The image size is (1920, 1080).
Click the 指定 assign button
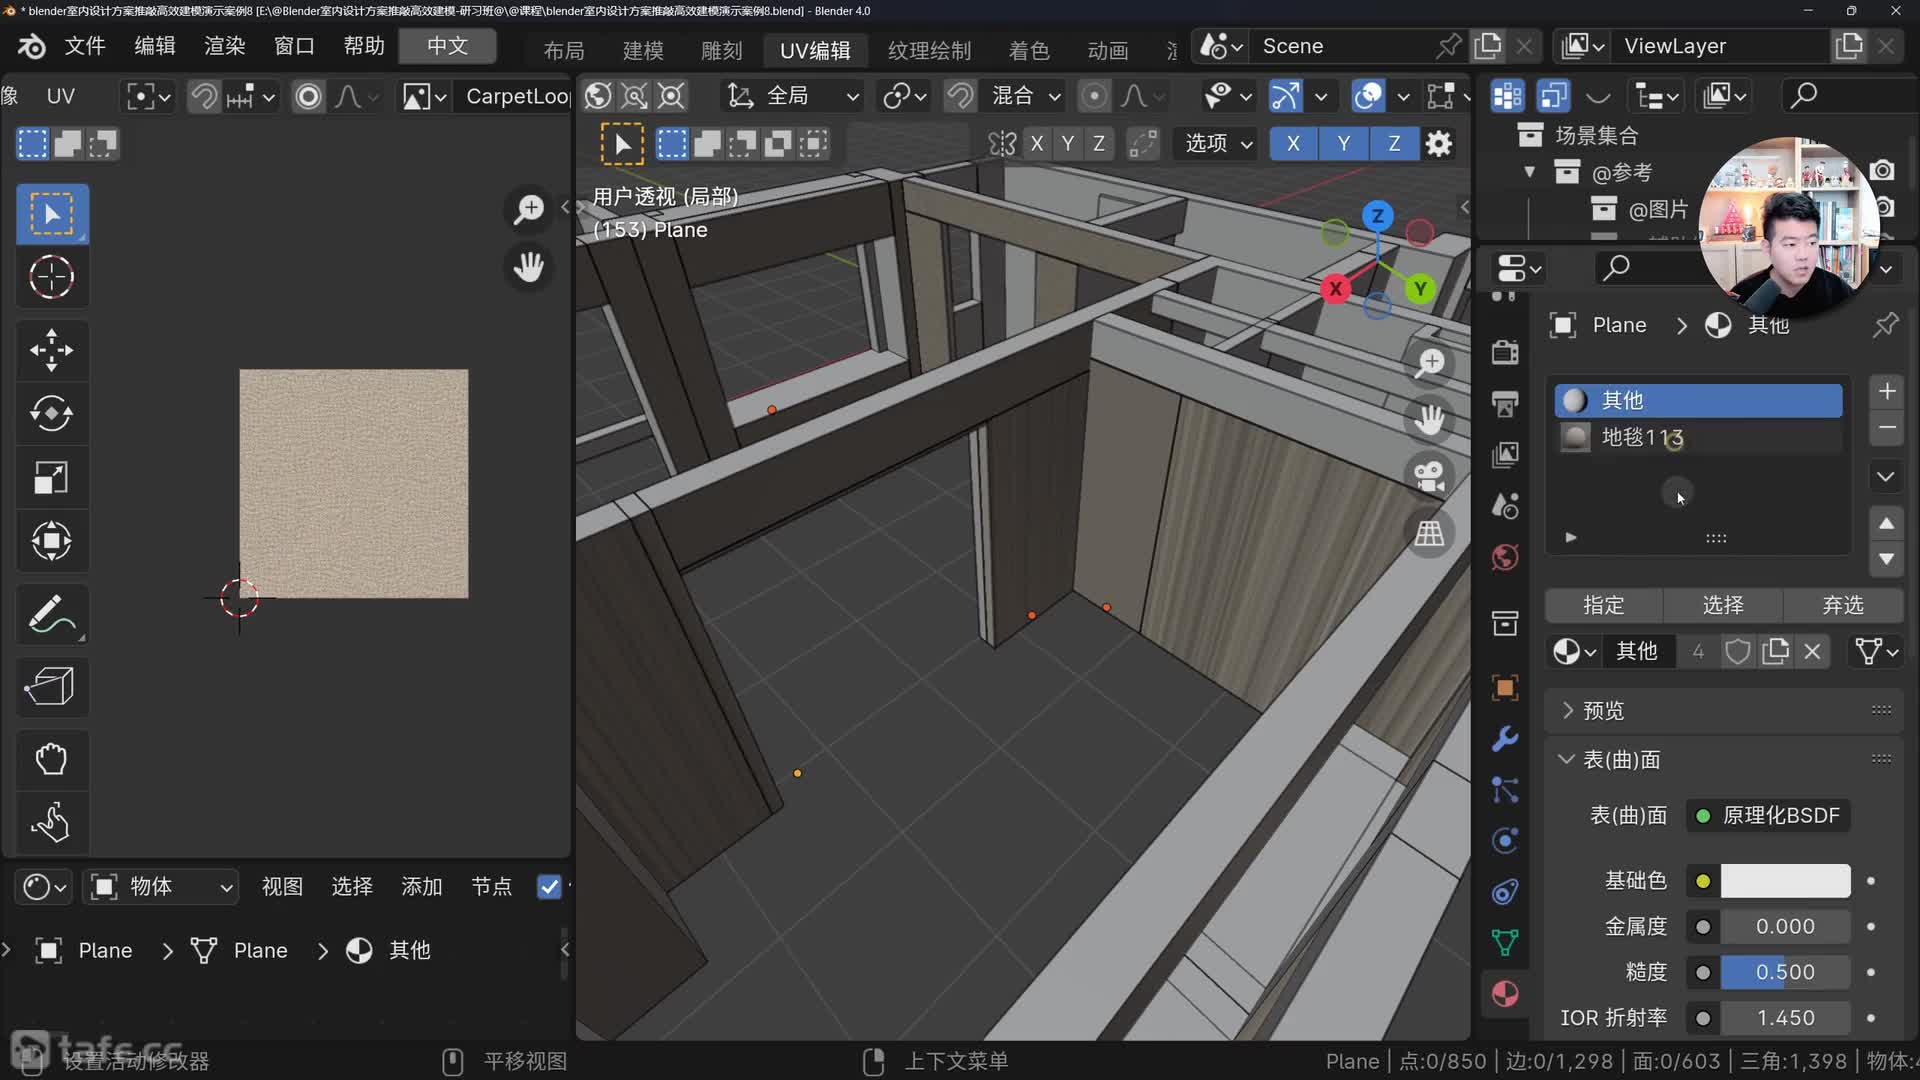1603,605
